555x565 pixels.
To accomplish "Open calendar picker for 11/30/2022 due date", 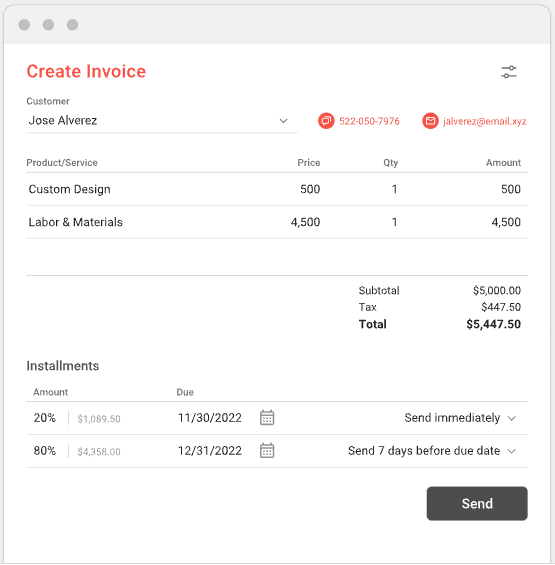I will (267, 418).
